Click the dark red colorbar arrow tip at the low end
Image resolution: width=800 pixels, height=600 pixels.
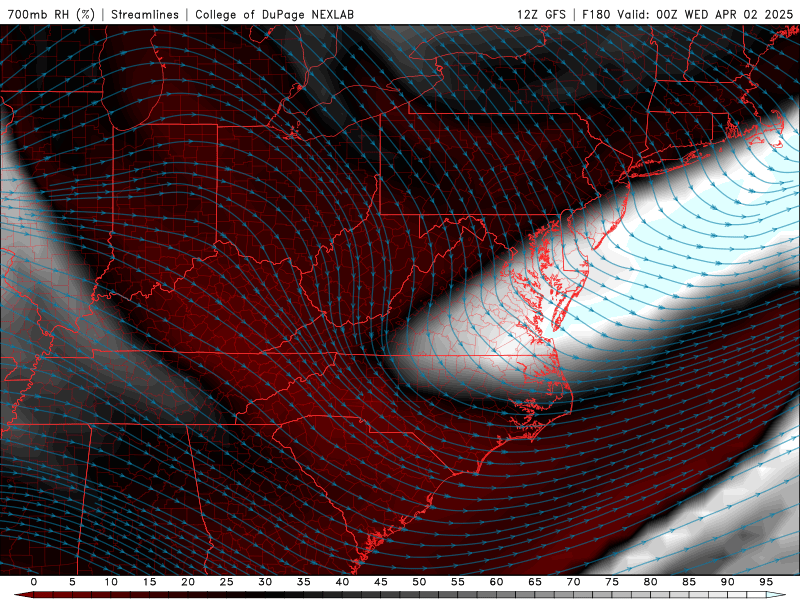point(23,595)
